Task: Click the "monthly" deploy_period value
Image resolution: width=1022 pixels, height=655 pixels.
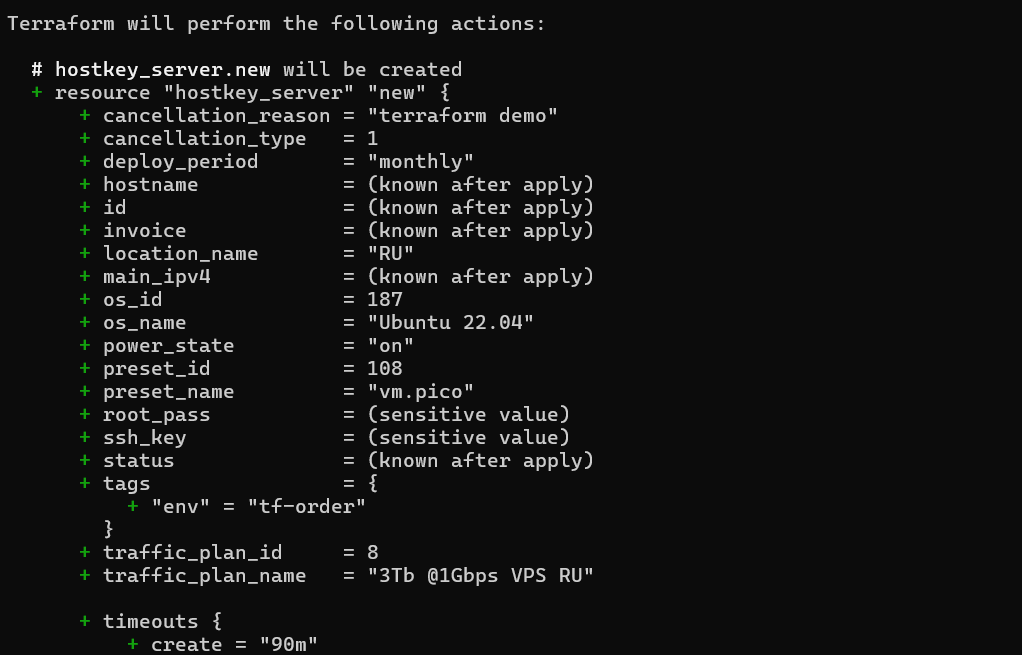Action: coord(420,162)
